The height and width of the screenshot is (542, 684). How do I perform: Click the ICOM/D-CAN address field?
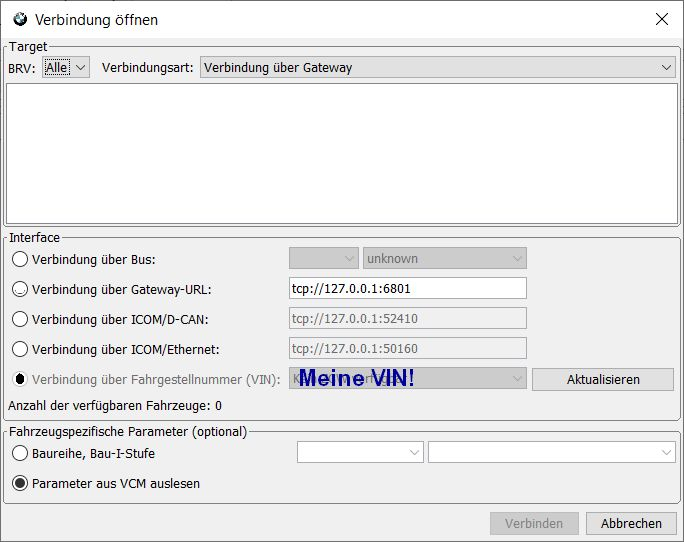click(407, 318)
